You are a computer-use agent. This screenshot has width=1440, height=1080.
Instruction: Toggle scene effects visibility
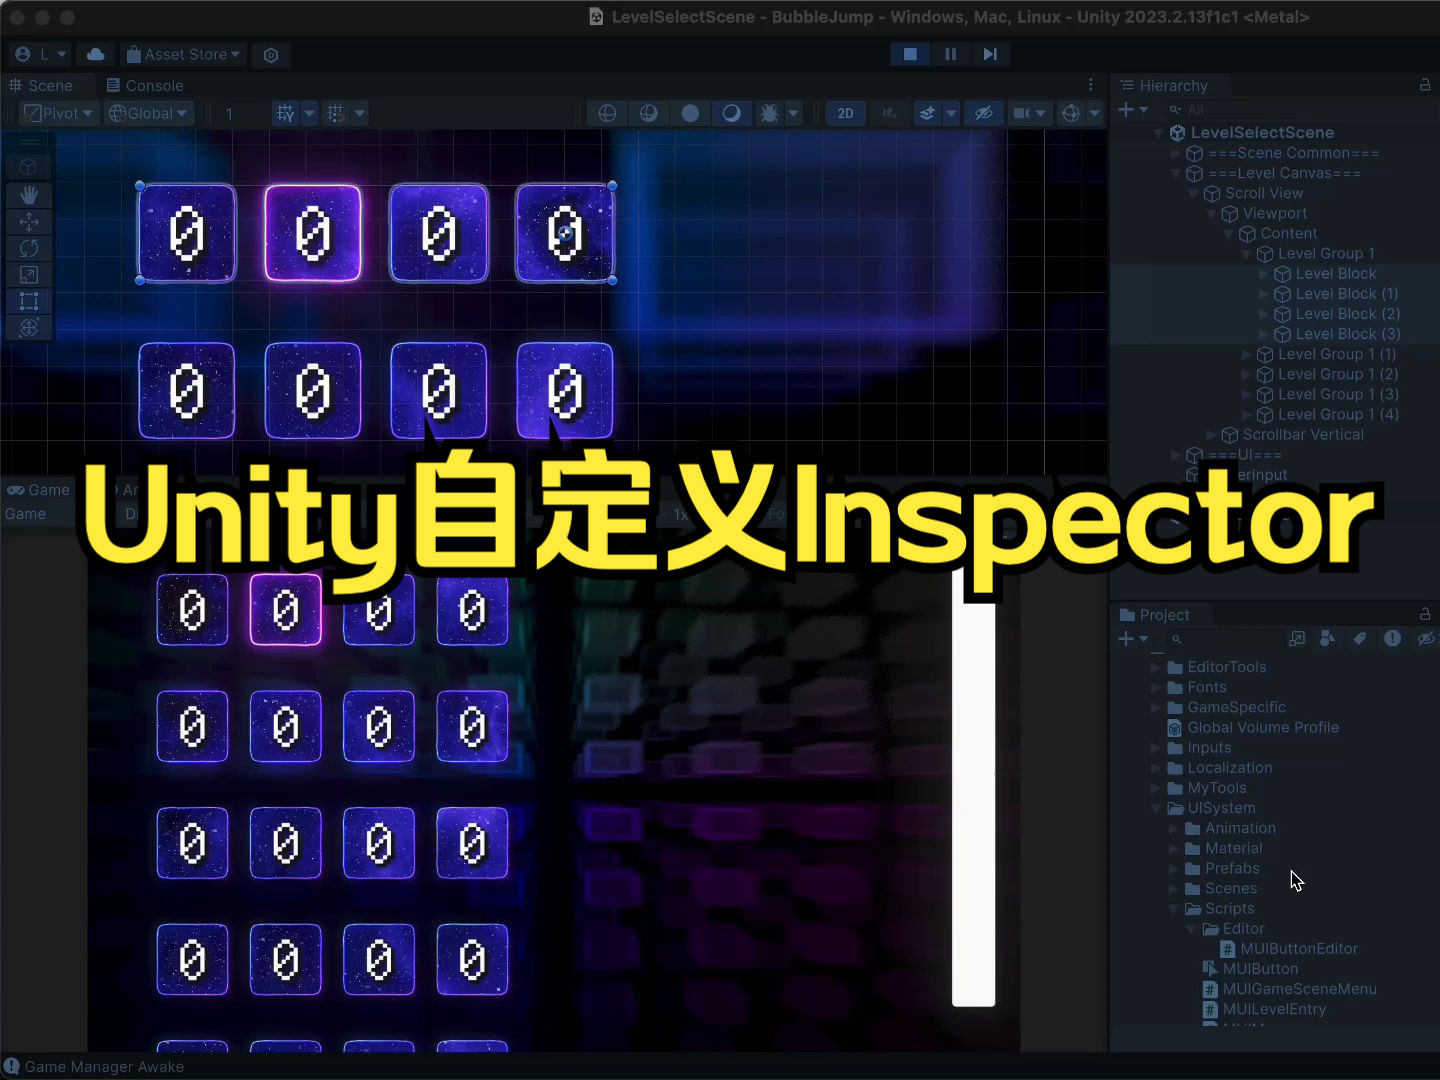click(930, 113)
